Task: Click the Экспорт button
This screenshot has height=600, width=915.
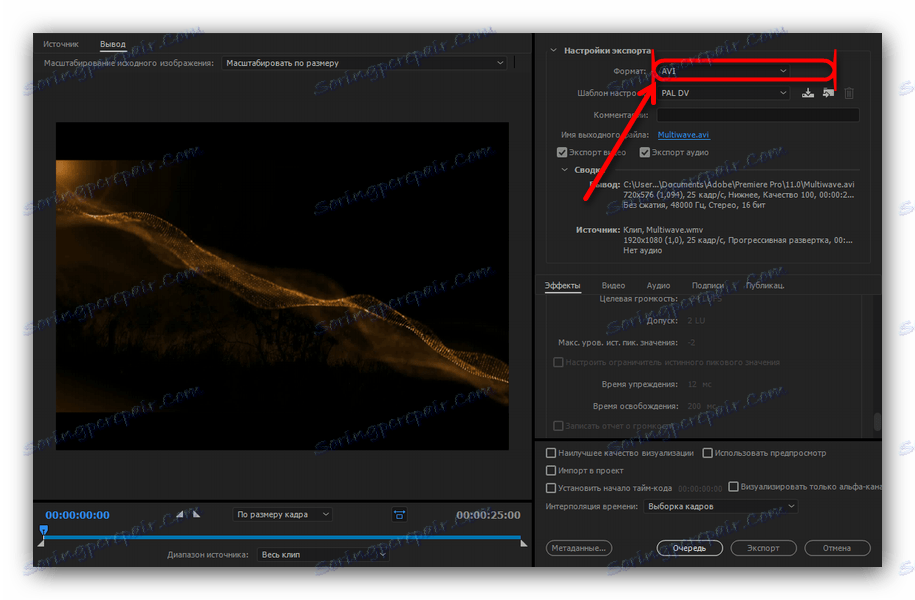Action: coord(763,548)
